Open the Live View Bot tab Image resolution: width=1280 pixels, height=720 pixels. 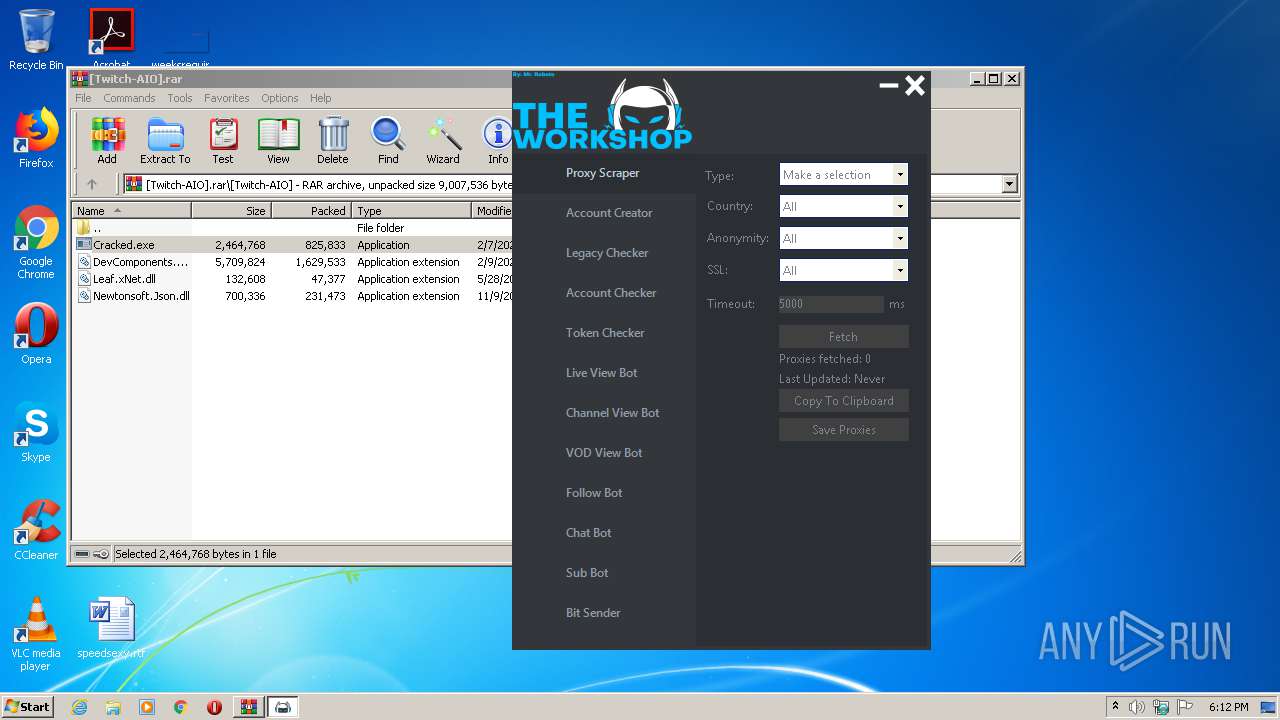coord(601,373)
